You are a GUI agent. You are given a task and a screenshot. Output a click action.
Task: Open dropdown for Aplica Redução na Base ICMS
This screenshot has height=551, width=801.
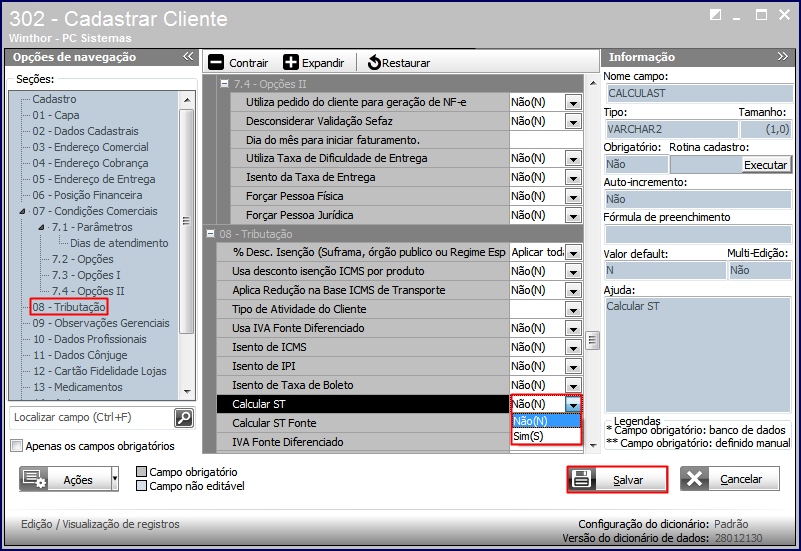pyautogui.click(x=573, y=291)
